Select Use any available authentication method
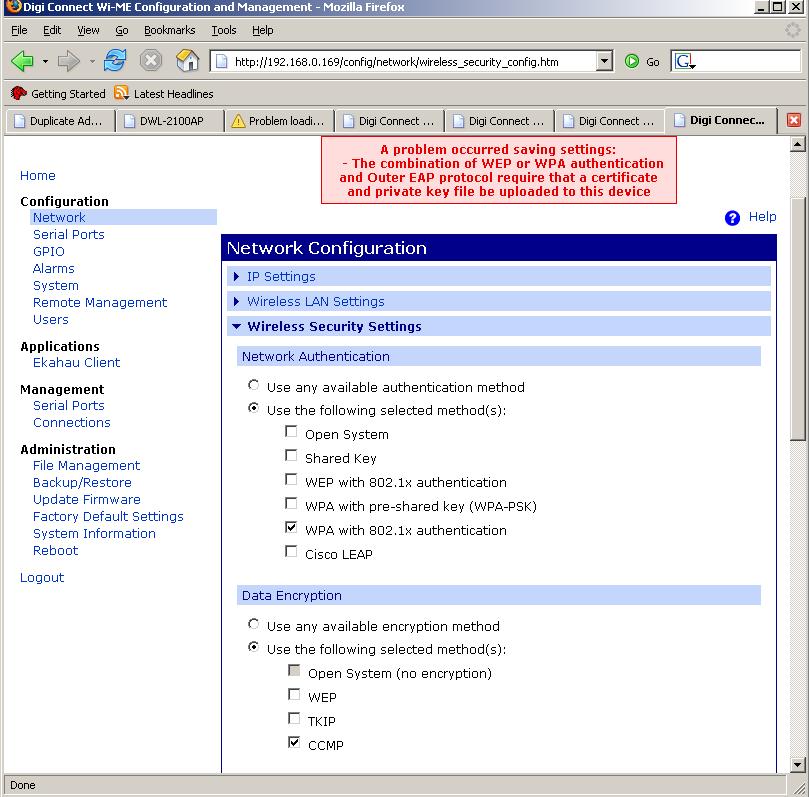Image resolution: width=809 pixels, height=797 pixels. pyautogui.click(x=254, y=385)
